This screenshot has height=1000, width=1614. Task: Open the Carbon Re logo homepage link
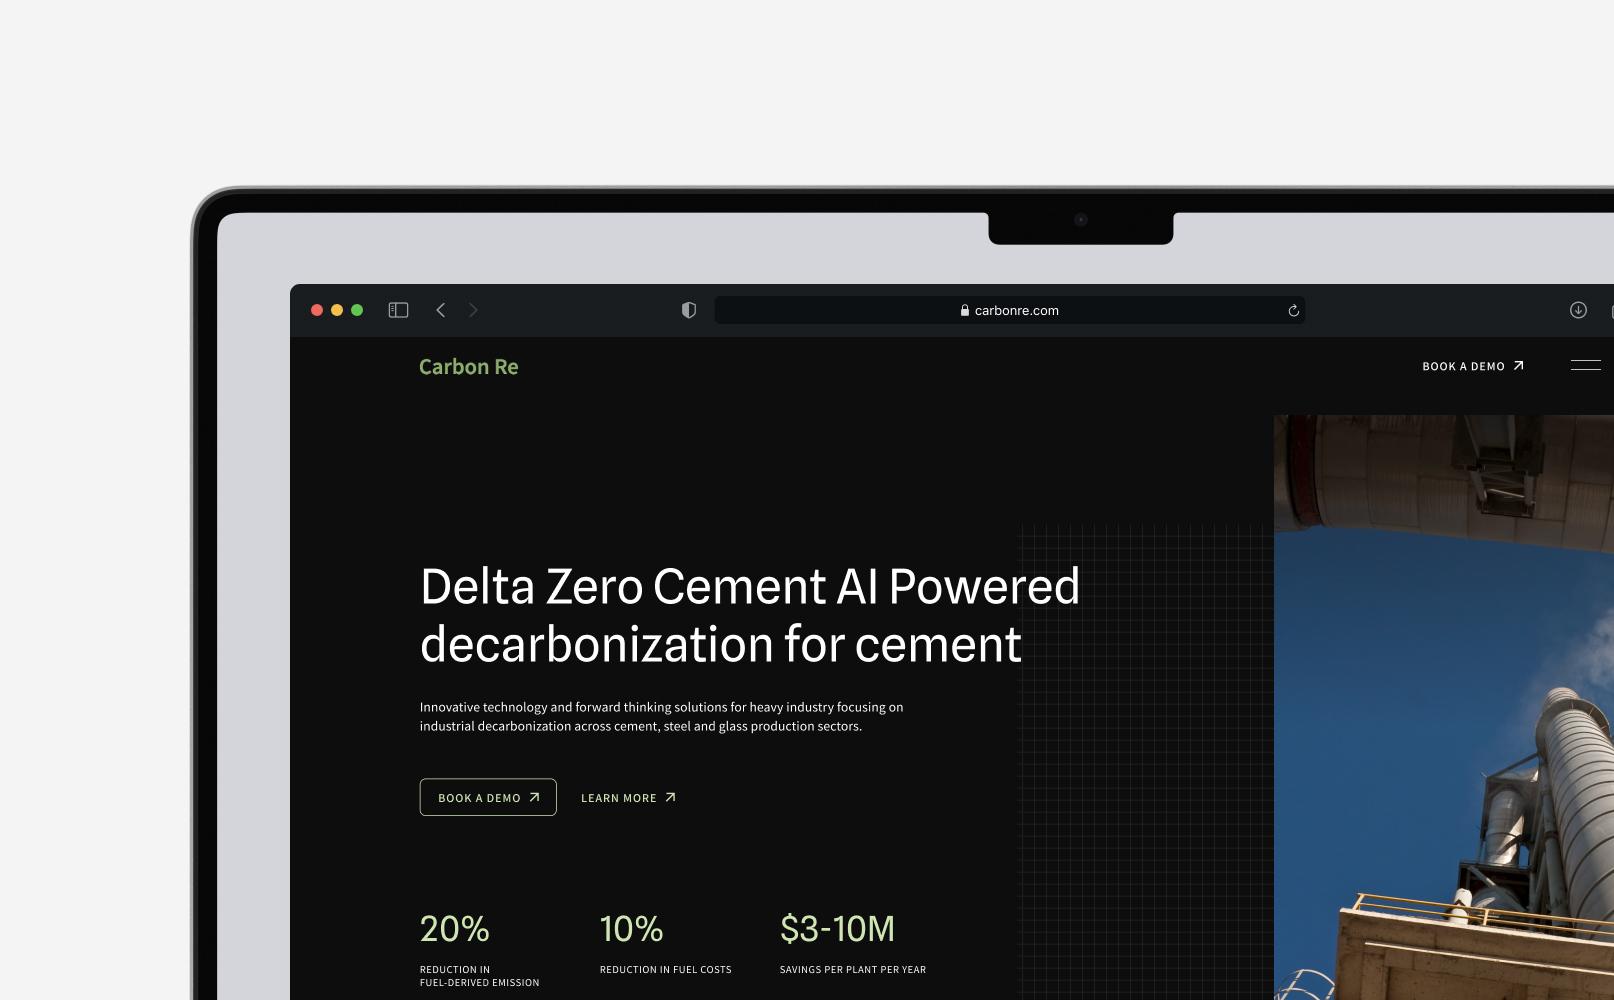tap(469, 367)
